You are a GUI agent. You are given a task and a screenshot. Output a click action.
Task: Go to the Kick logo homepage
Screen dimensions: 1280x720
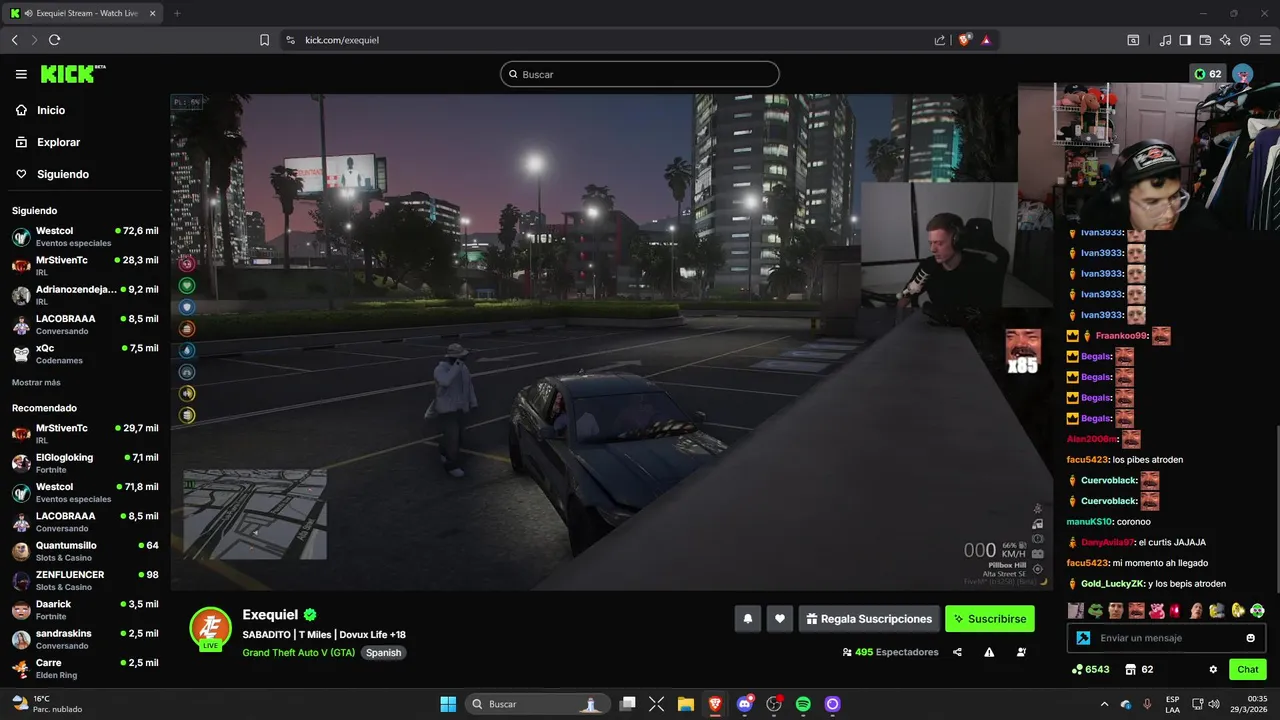[73, 74]
